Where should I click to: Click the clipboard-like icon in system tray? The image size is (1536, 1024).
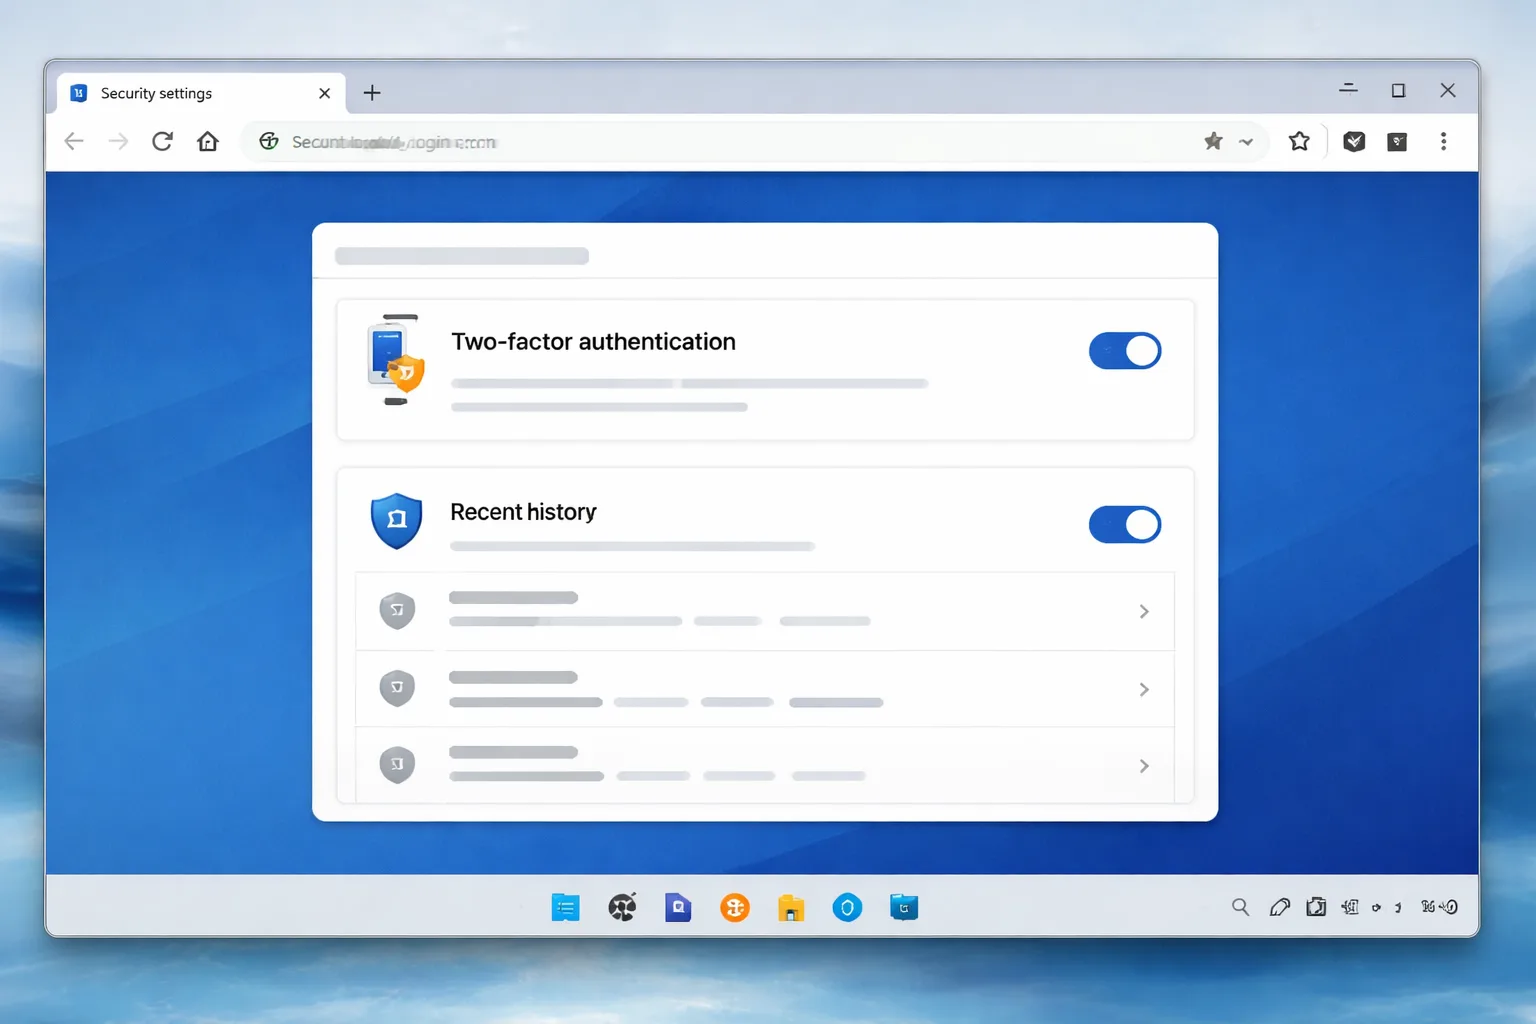pos(1316,907)
